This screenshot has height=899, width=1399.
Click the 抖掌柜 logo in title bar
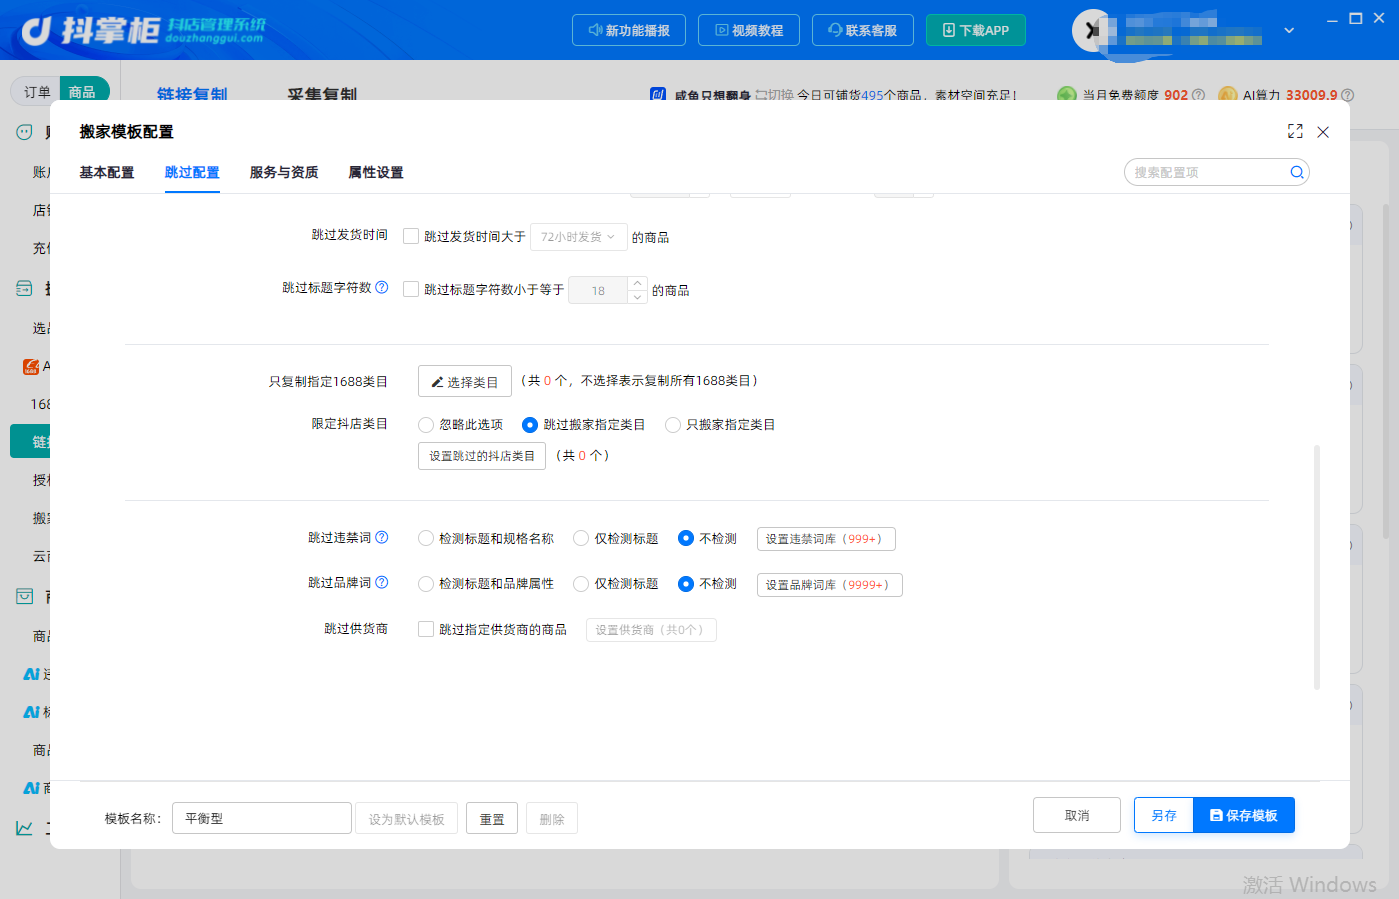(x=143, y=30)
